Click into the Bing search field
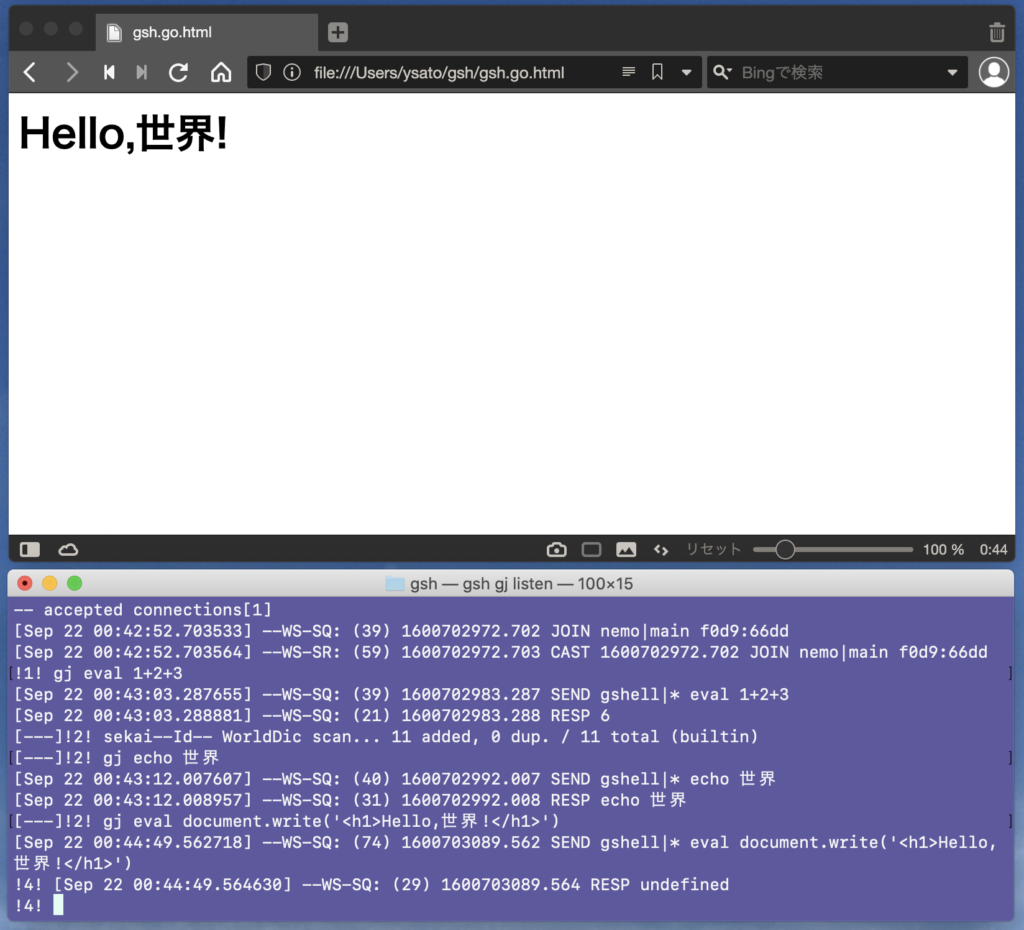 pos(838,72)
